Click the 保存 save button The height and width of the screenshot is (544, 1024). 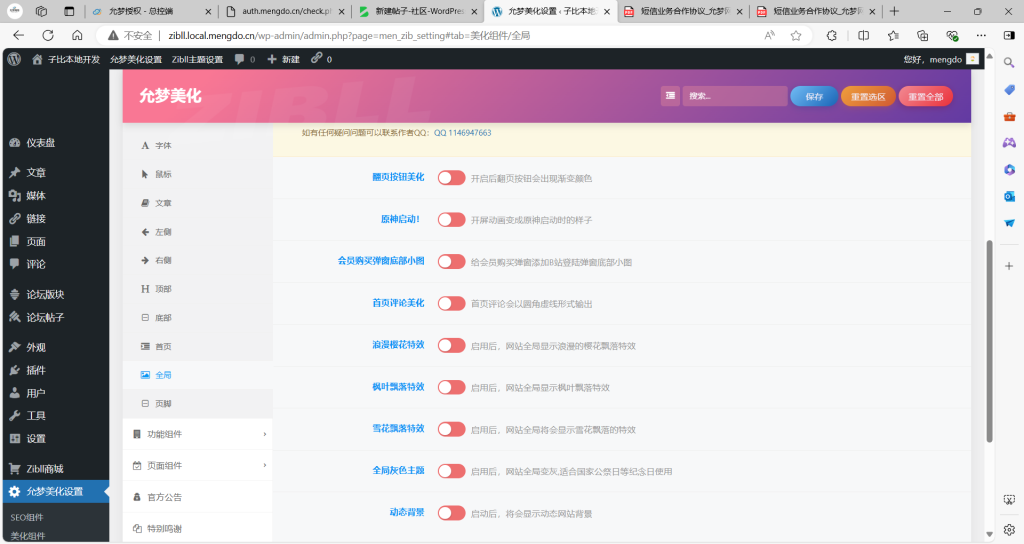[x=813, y=97]
